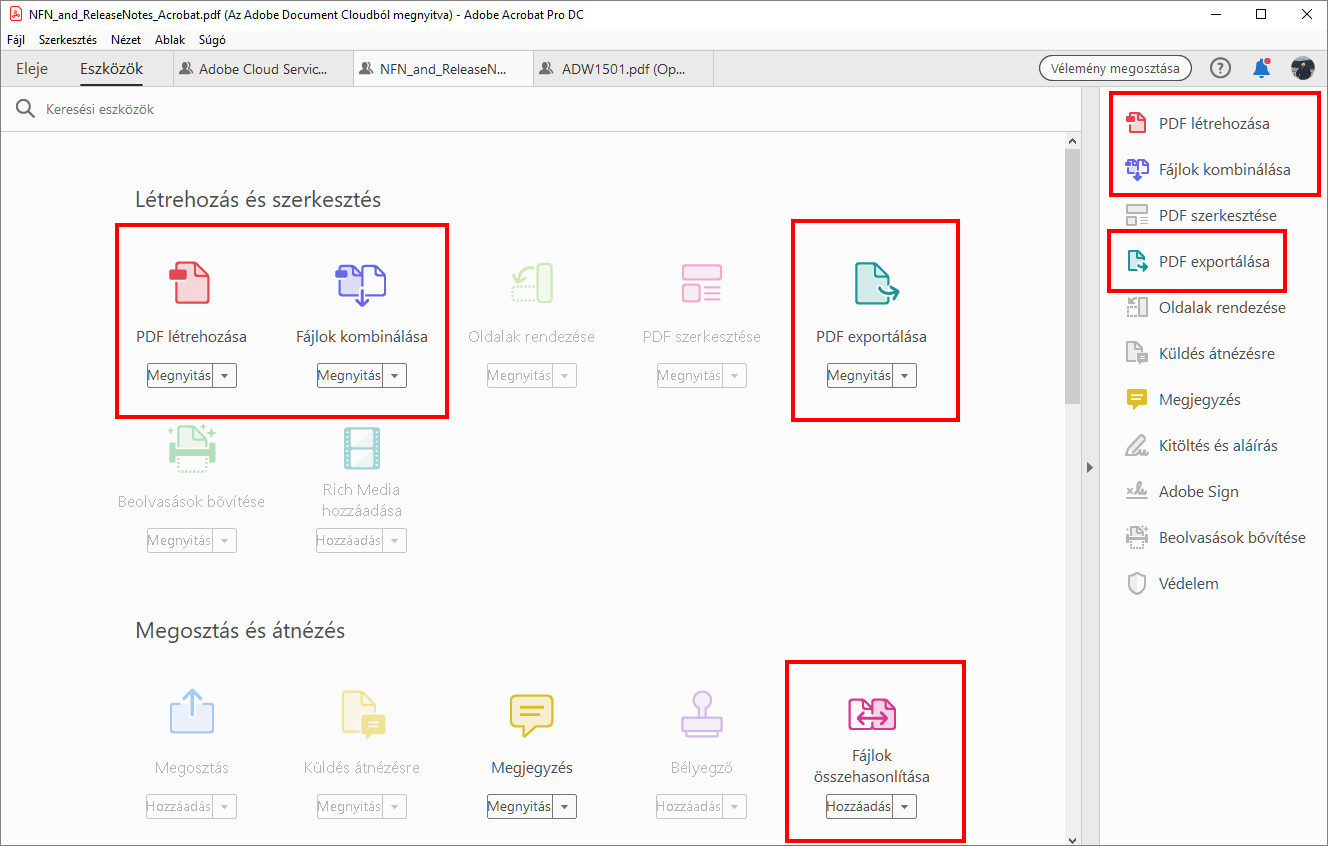Open the Szerkesztés menu

[68, 40]
